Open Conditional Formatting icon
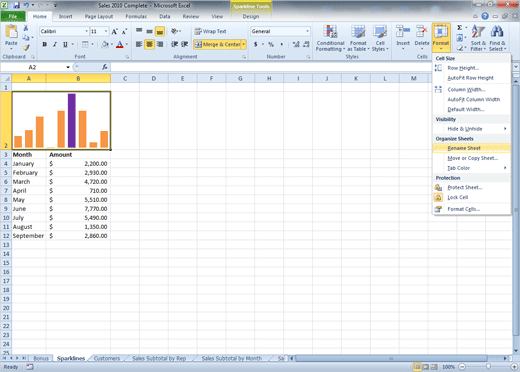The width and height of the screenshot is (520, 372). 330,32
